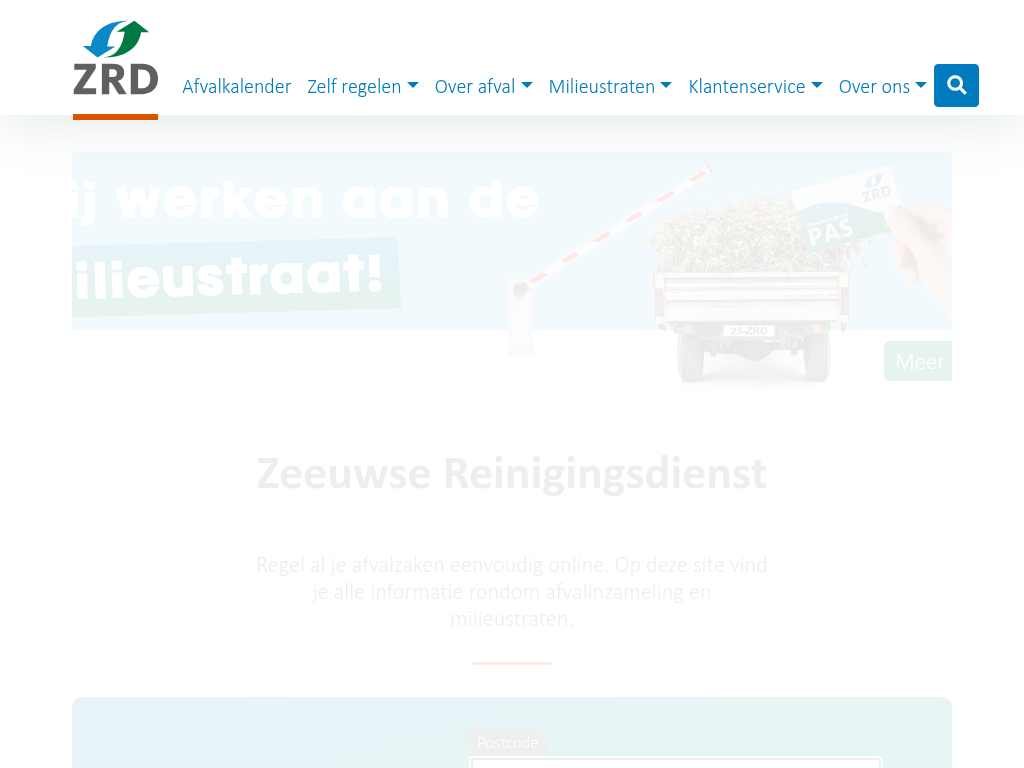The height and width of the screenshot is (768, 1024).
Task: Open search with the magnifier icon
Action: 956,85
